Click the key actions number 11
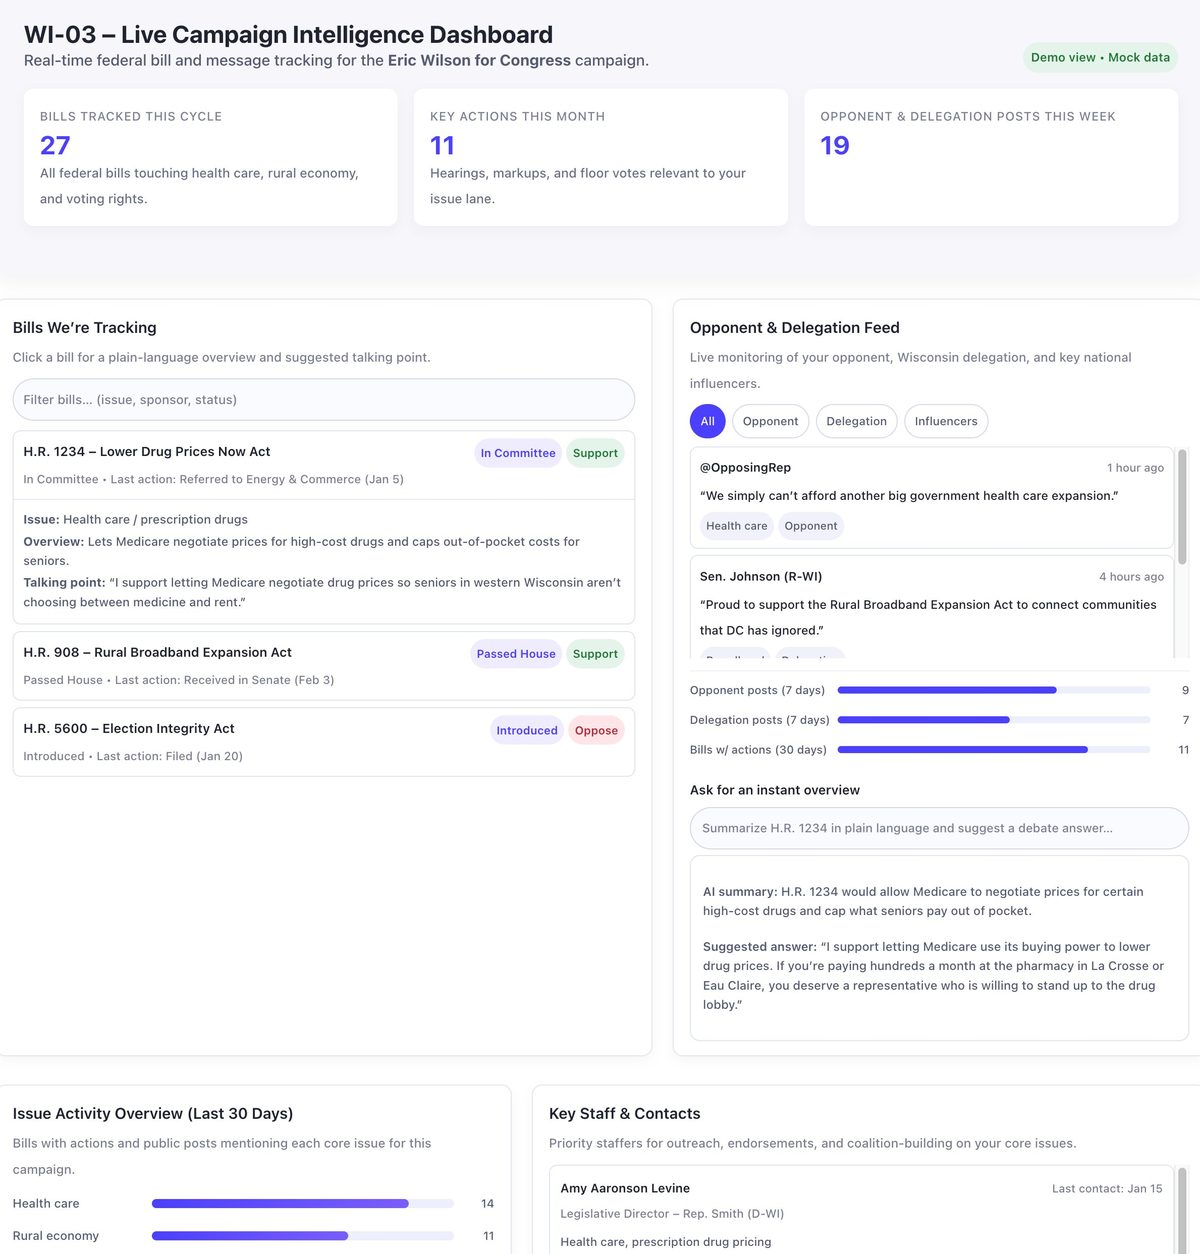The height and width of the screenshot is (1254, 1200). coord(442,146)
